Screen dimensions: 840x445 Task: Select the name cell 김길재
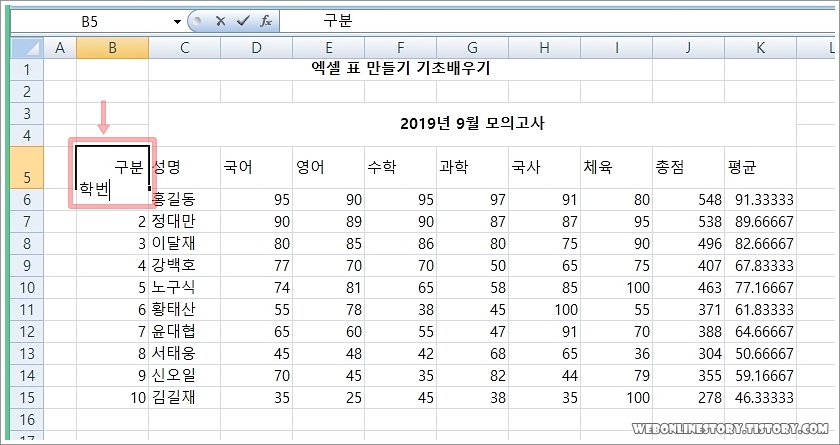184,397
